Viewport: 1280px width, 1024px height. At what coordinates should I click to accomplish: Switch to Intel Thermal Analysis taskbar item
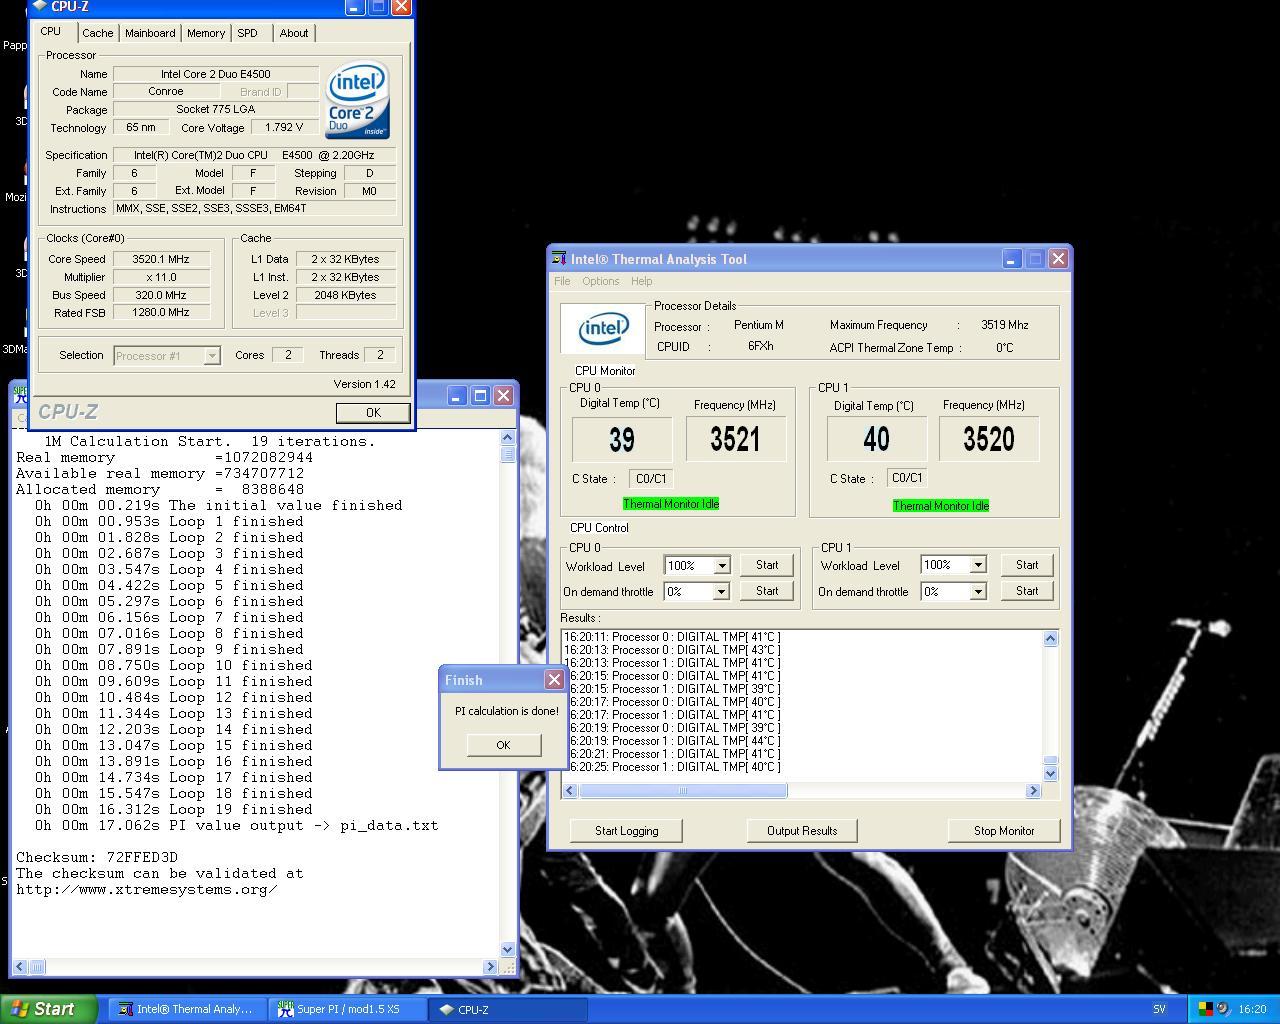[186, 1009]
